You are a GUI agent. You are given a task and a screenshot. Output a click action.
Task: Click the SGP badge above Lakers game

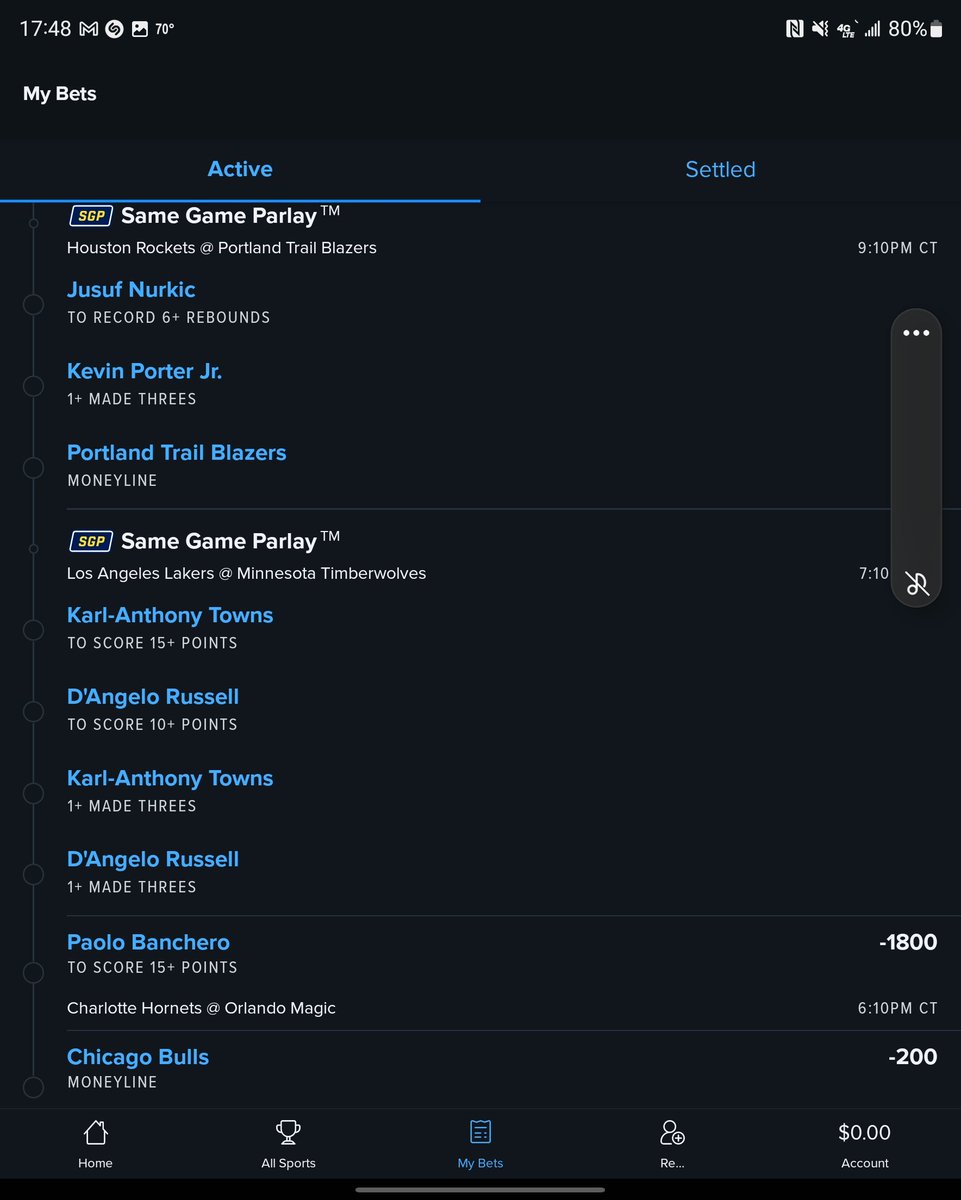pos(91,541)
